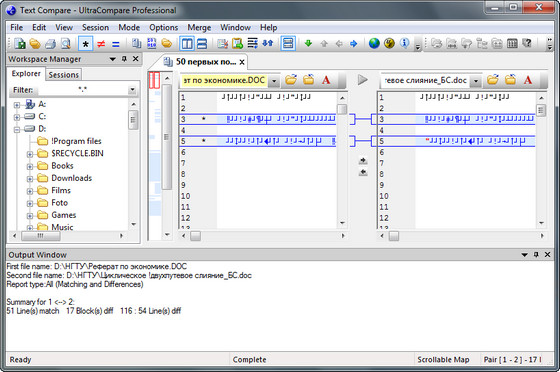Open the Options menu
This screenshot has height=372, width=560.
[164, 27]
